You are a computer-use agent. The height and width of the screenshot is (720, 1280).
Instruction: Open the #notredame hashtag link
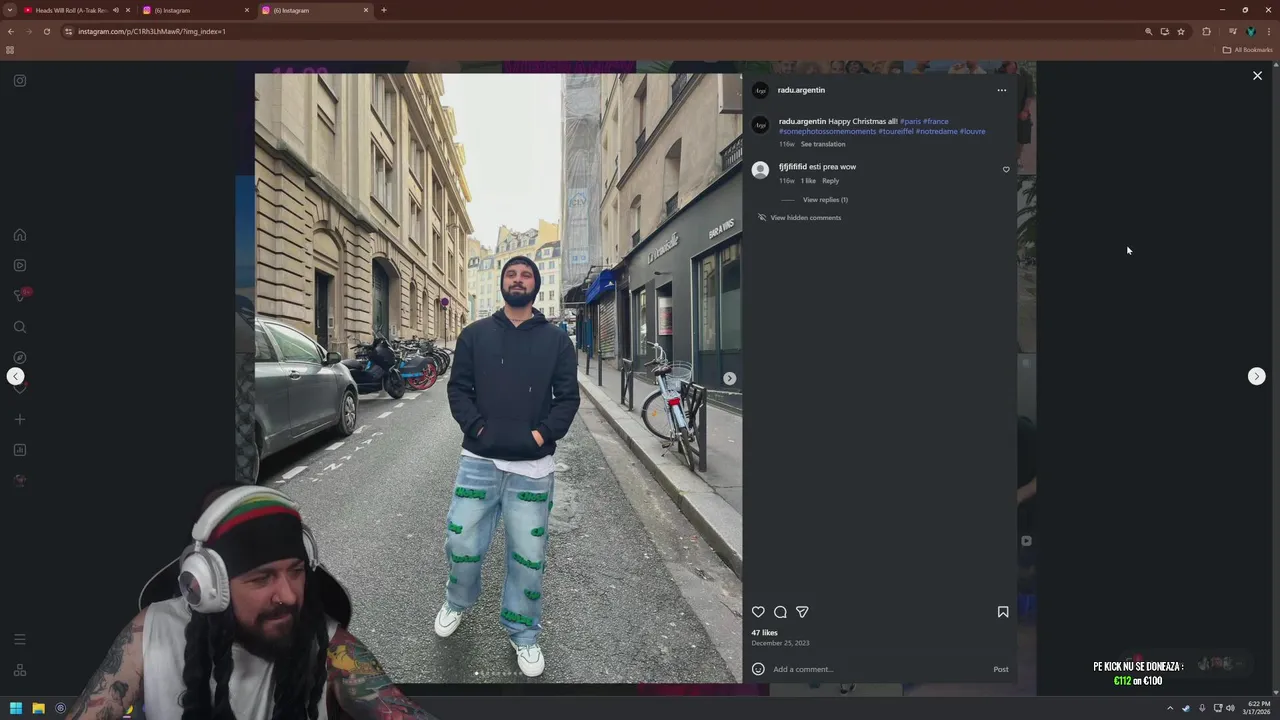click(x=936, y=131)
